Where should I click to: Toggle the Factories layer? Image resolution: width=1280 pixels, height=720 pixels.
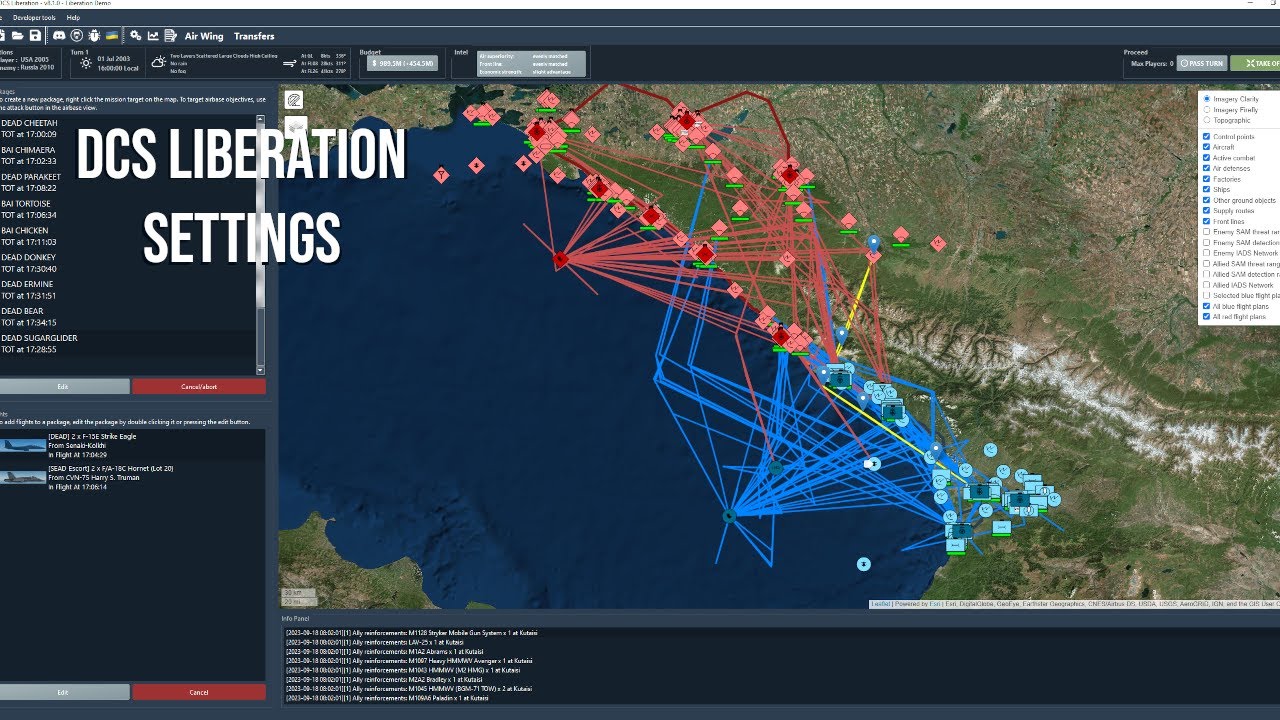[x=1207, y=179]
